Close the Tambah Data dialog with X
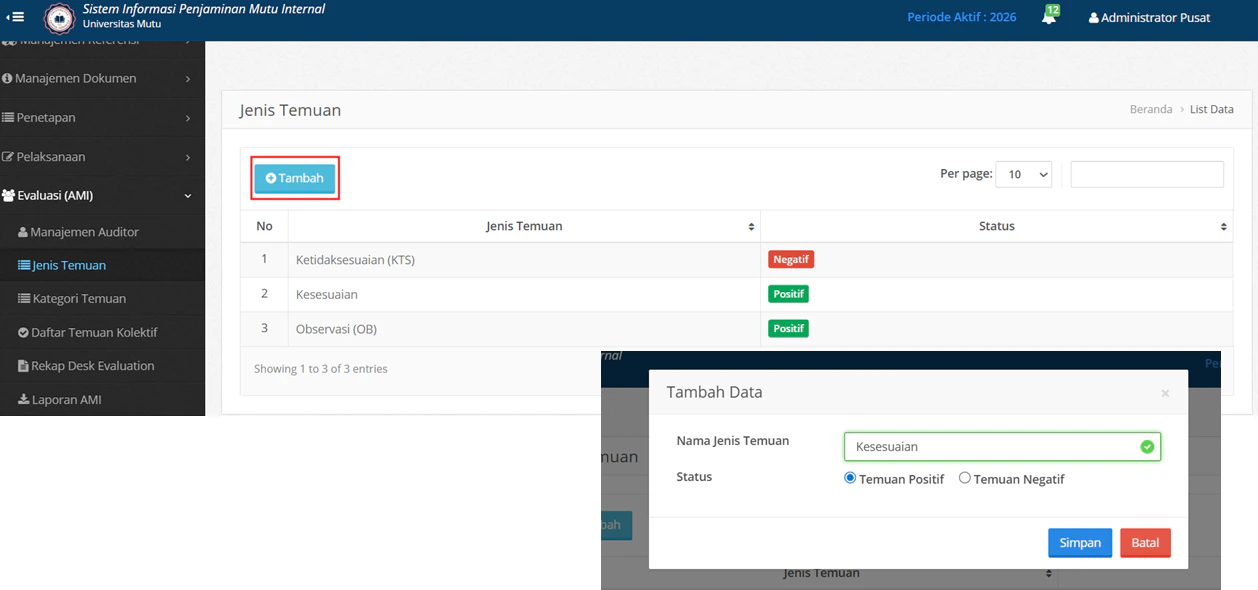Viewport: 1258px width, 590px height. [1165, 394]
